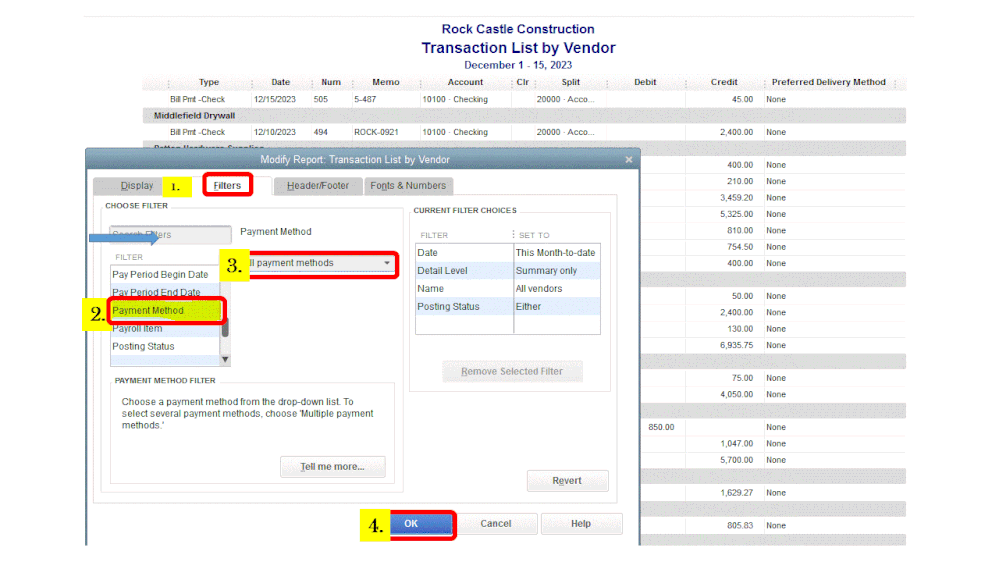The width and height of the screenshot is (999, 562).
Task: Click memo ROCK-0921 in report
Action: (377, 132)
